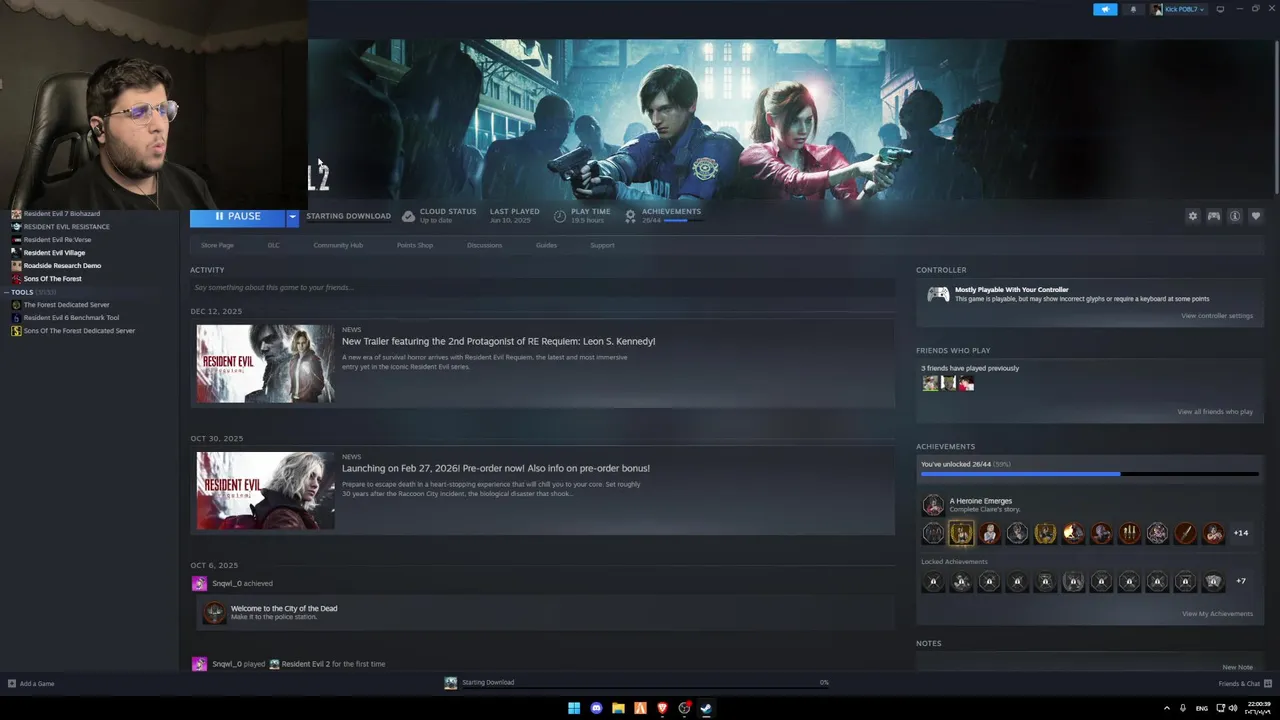Click the 'New Note' button
The image size is (1280, 720).
(1237, 667)
